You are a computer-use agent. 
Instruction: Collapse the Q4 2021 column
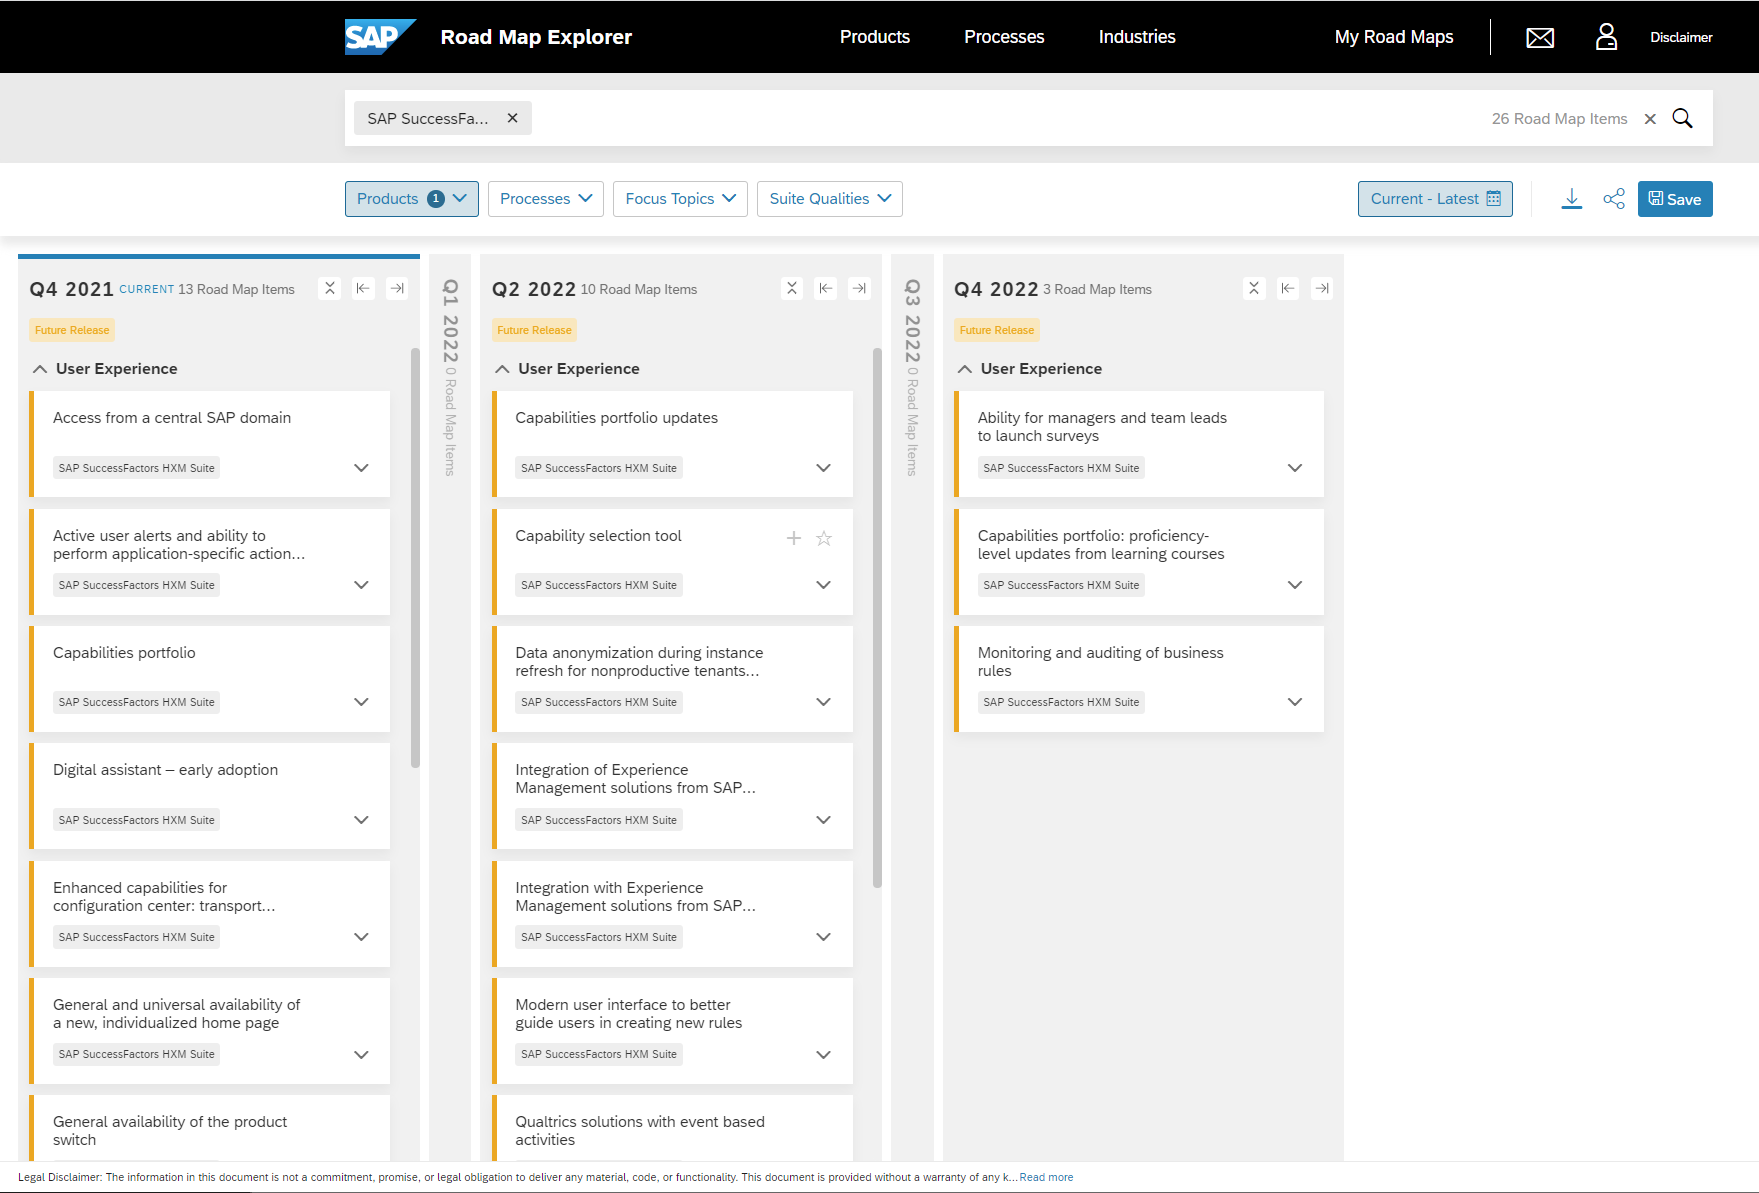pos(329,288)
